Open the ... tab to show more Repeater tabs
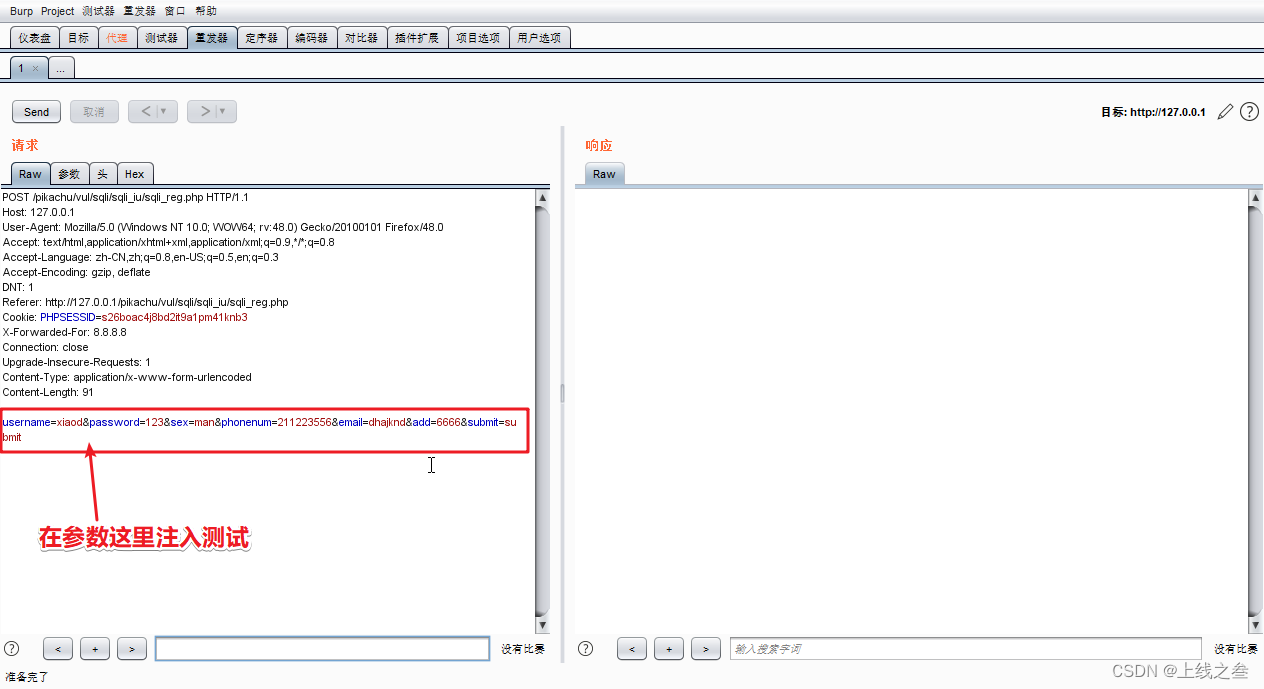Image resolution: width=1264 pixels, height=689 pixels. point(60,67)
